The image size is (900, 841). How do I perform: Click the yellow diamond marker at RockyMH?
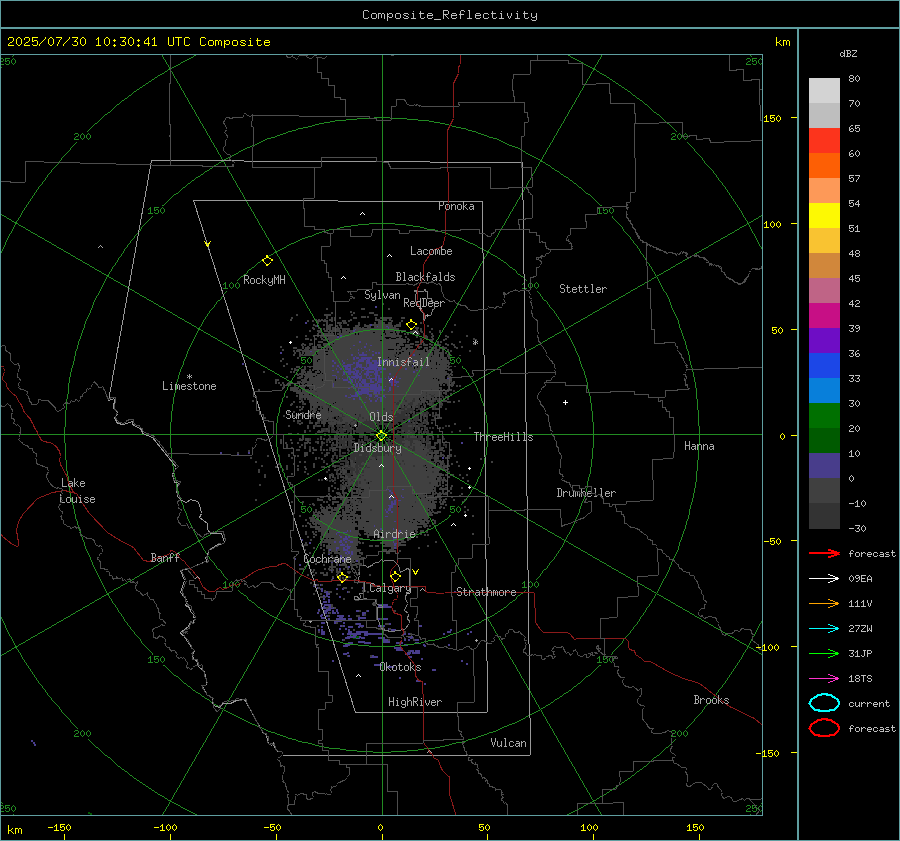pyautogui.click(x=267, y=261)
